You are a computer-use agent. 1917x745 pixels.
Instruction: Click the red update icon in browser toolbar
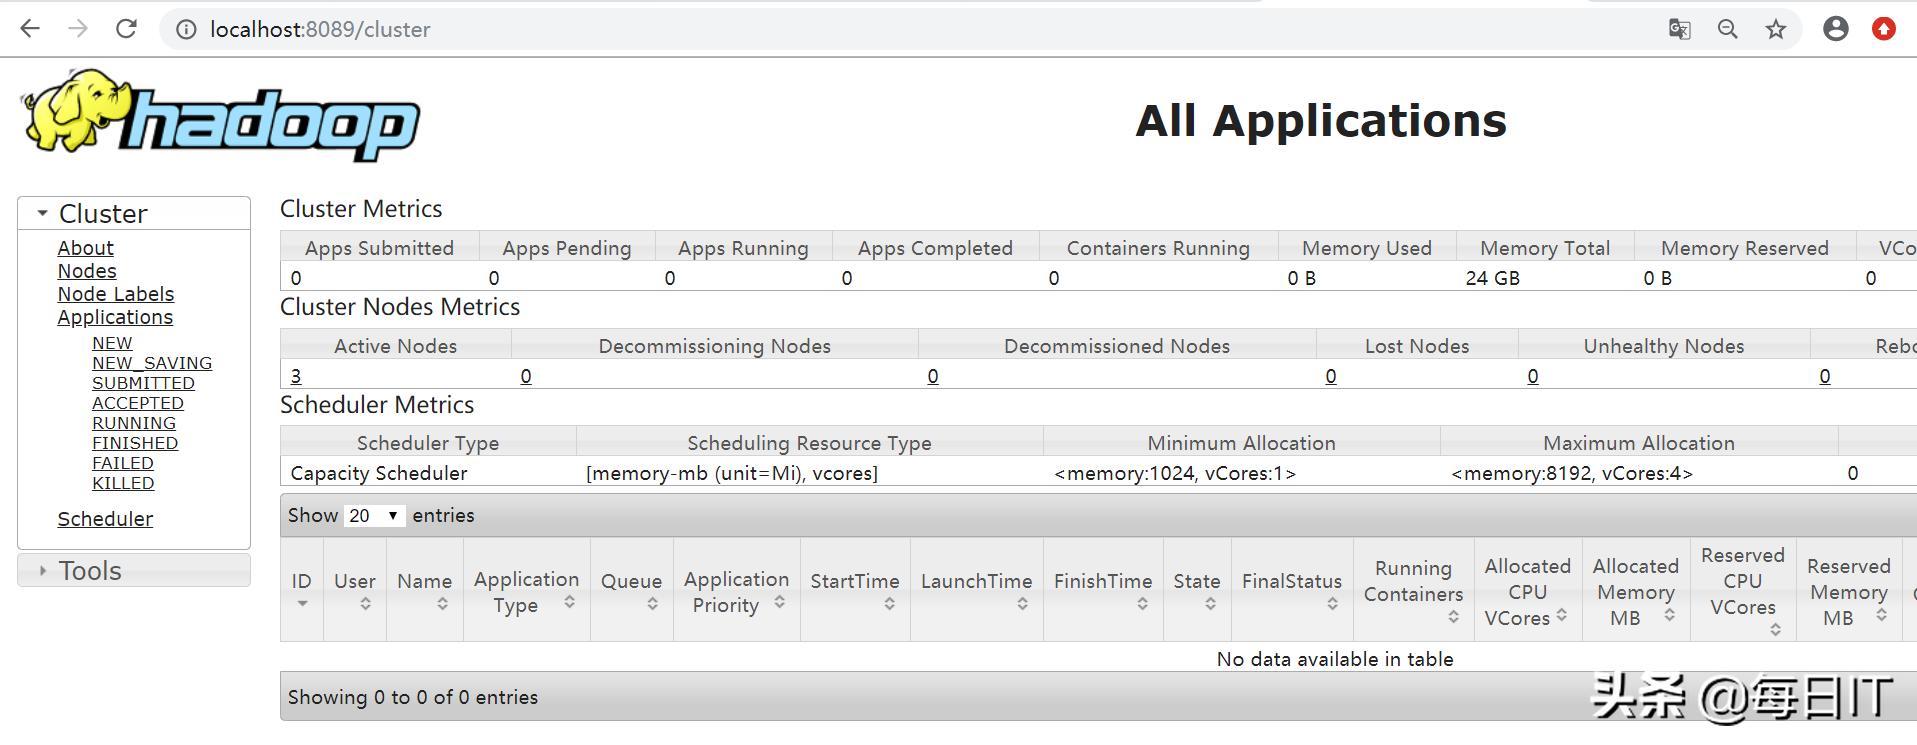point(1884,29)
